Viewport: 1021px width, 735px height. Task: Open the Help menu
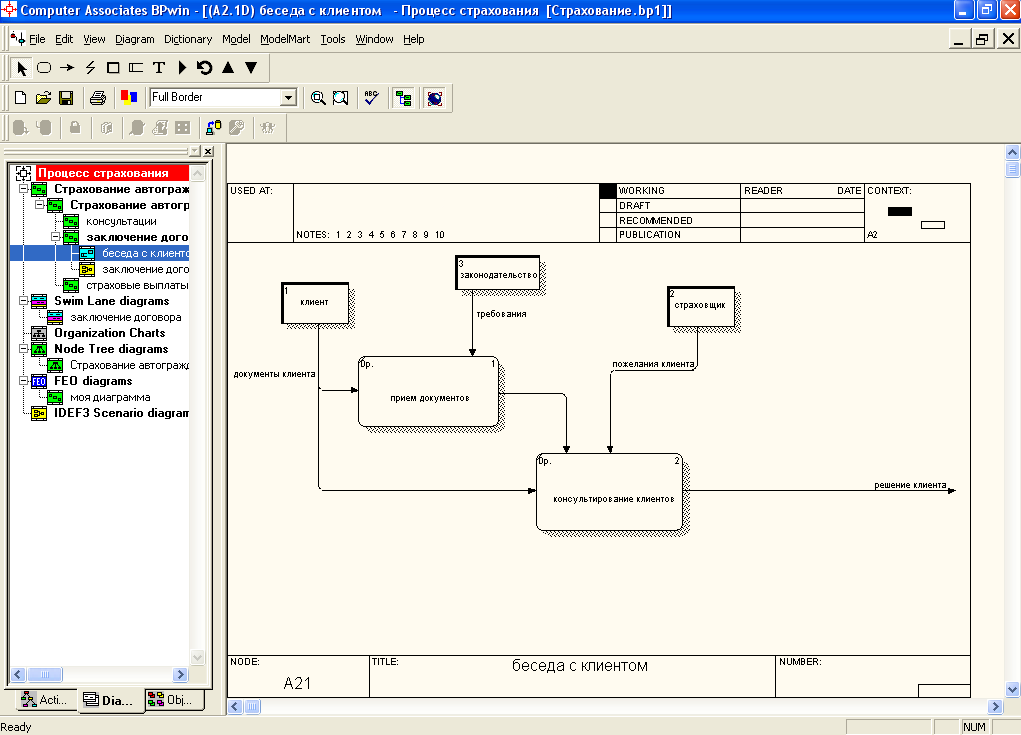tap(413, 39)
